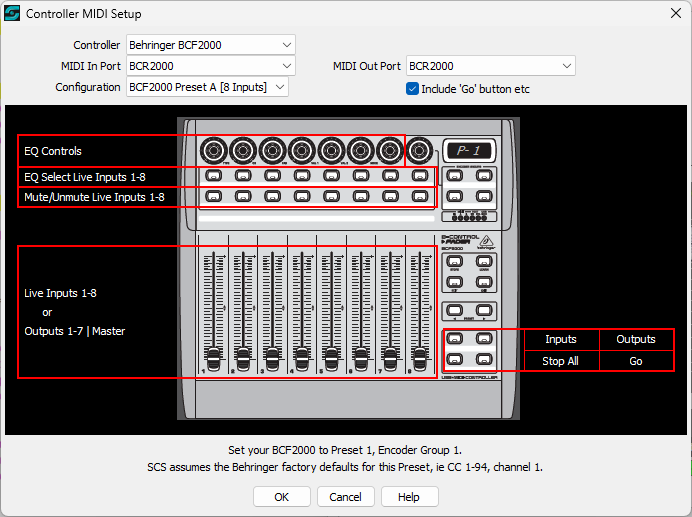Screen dimensions: 692x517
Task: Click the eighth EQ Select button in the top row
Action: [x=420, y=176]
